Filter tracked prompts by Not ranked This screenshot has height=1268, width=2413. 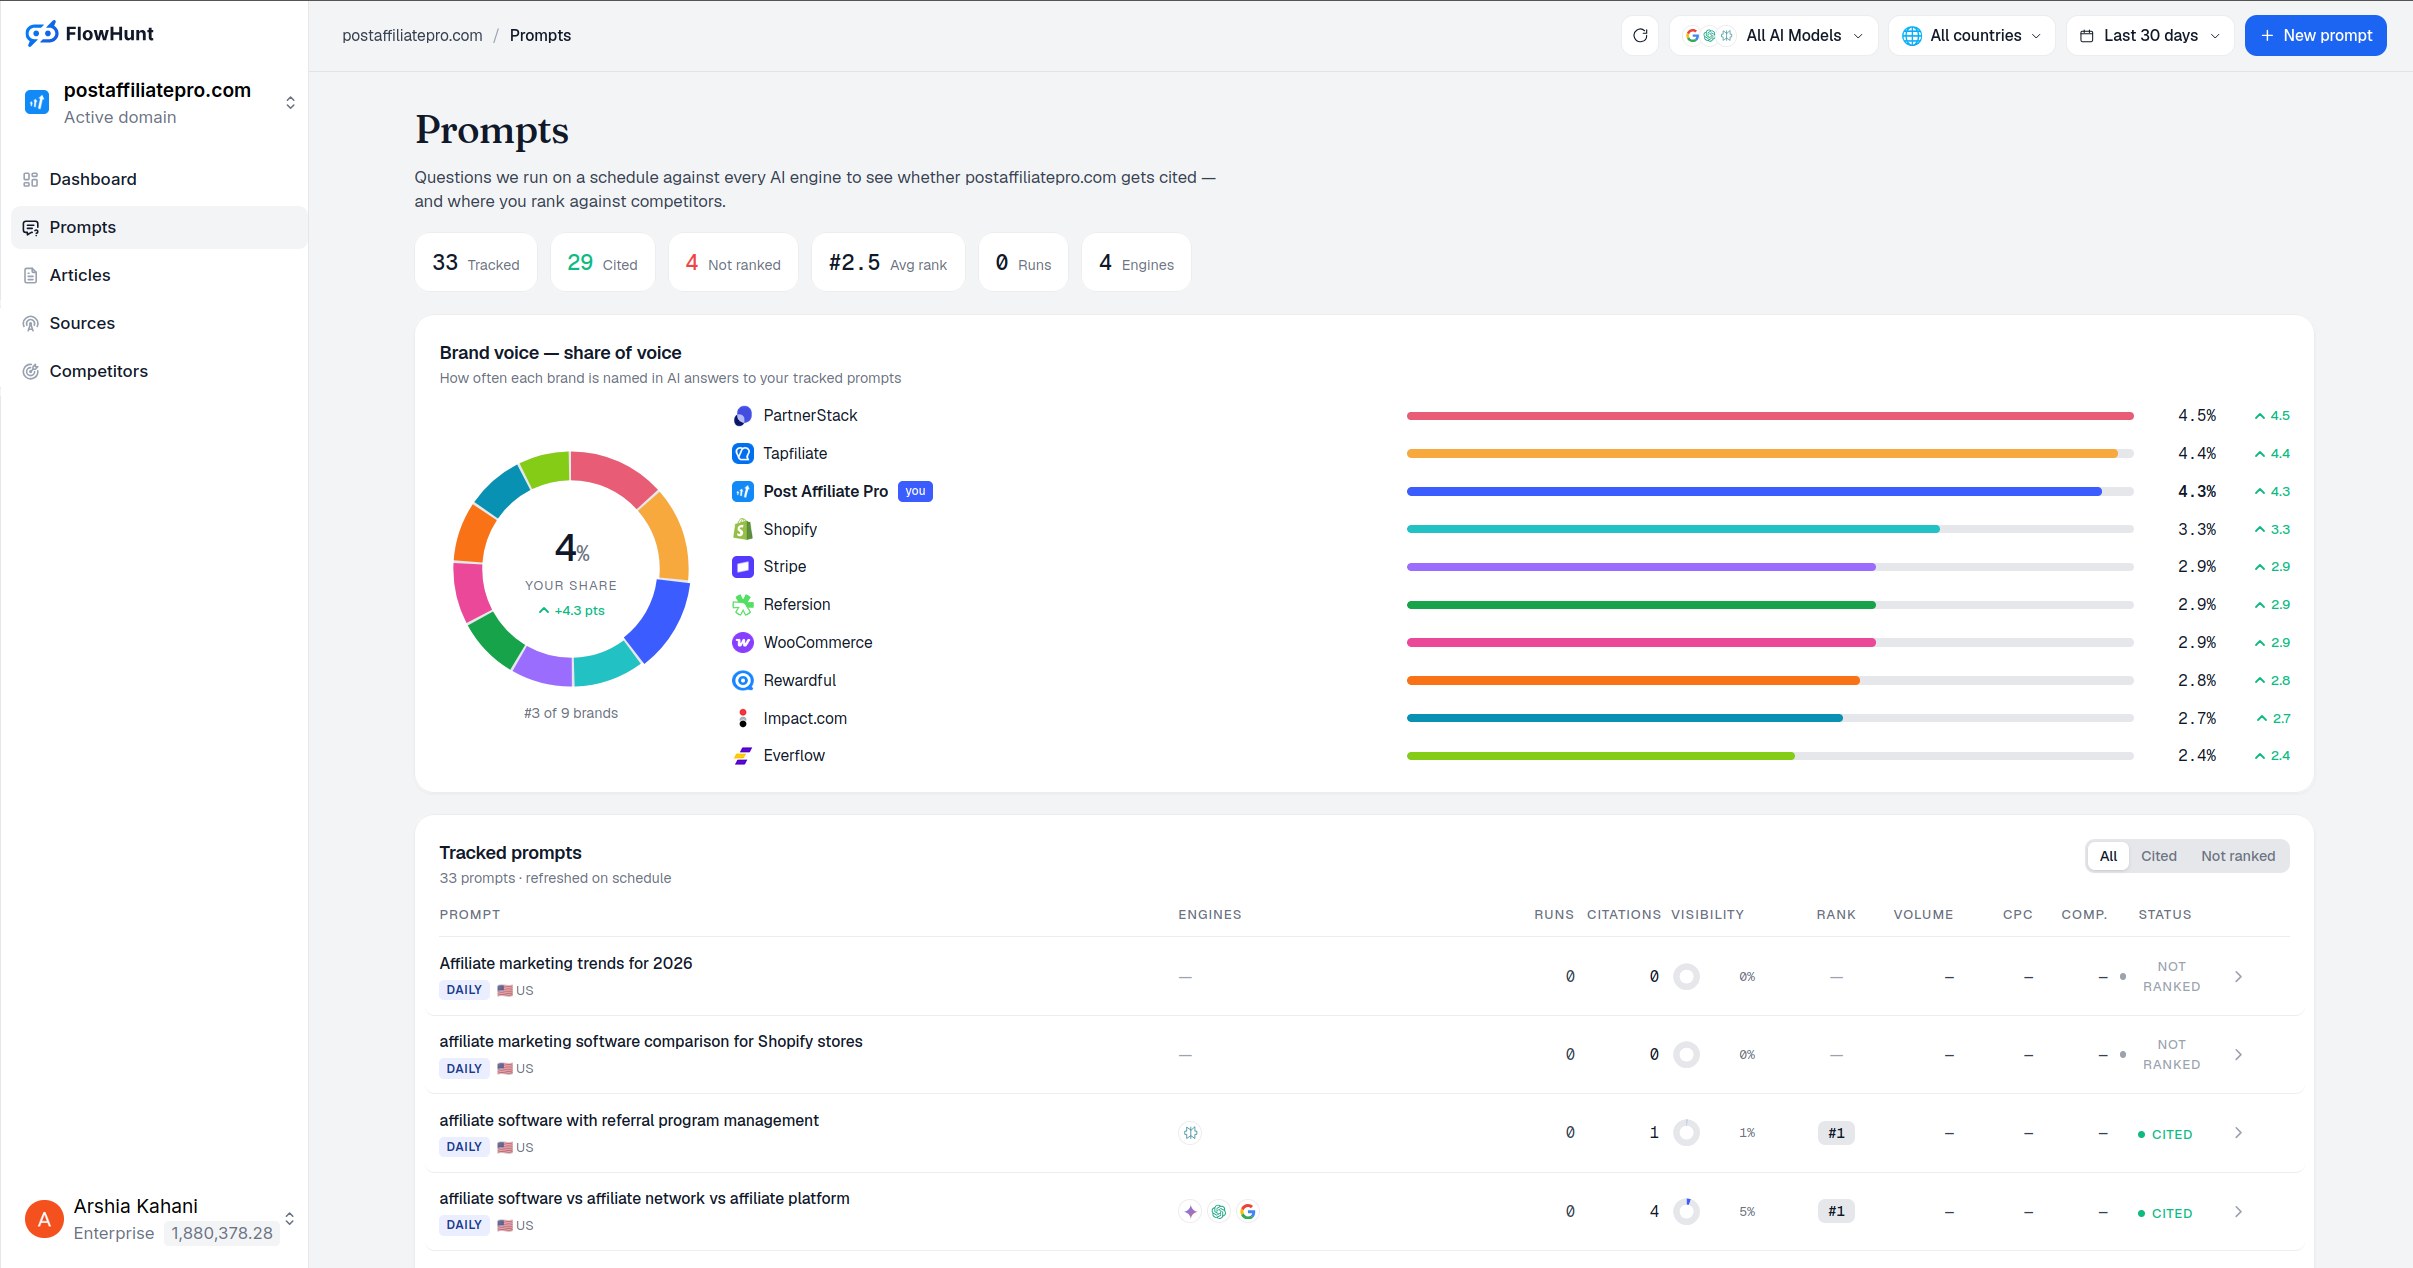2238,857
